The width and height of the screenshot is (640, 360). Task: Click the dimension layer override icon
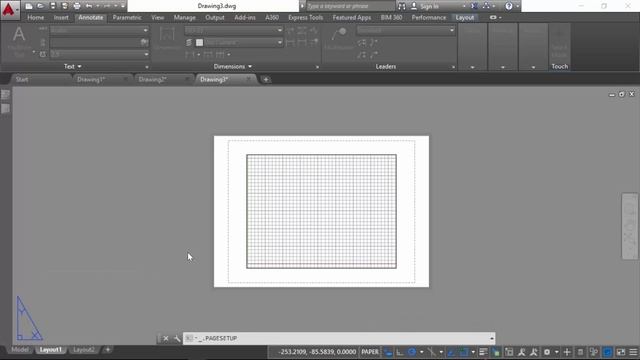[x=189, y=42]
